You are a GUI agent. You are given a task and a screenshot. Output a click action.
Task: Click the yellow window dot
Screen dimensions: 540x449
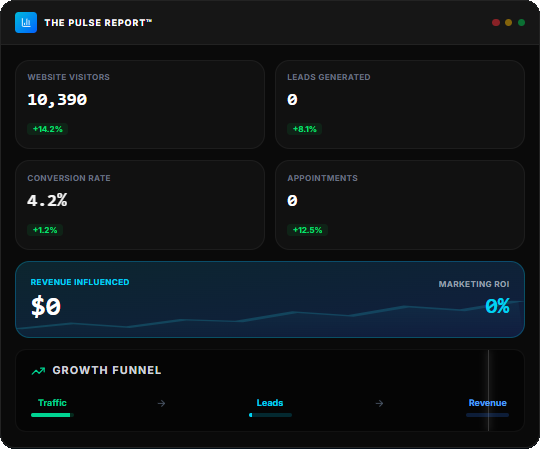coord(508,22)
